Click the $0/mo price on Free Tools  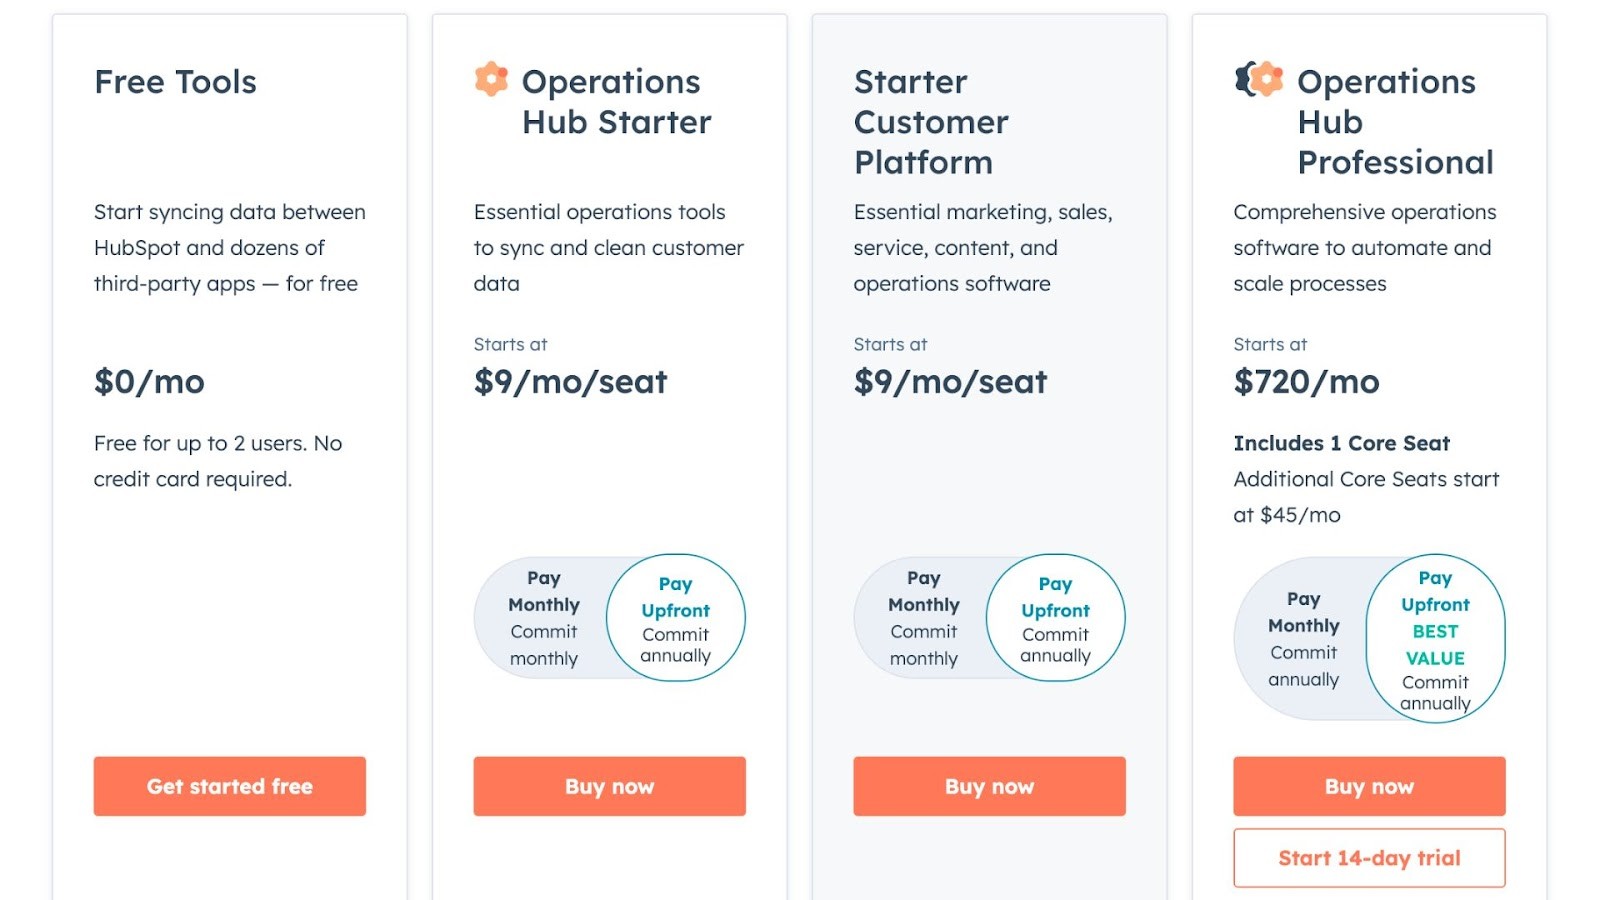click(x=149, y=381)
